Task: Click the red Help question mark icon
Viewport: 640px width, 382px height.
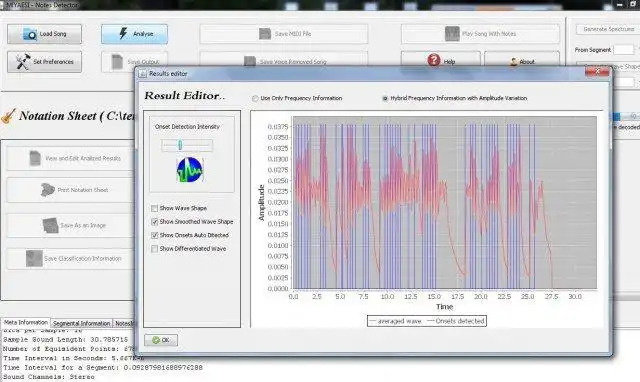Action: pos(434,60)
